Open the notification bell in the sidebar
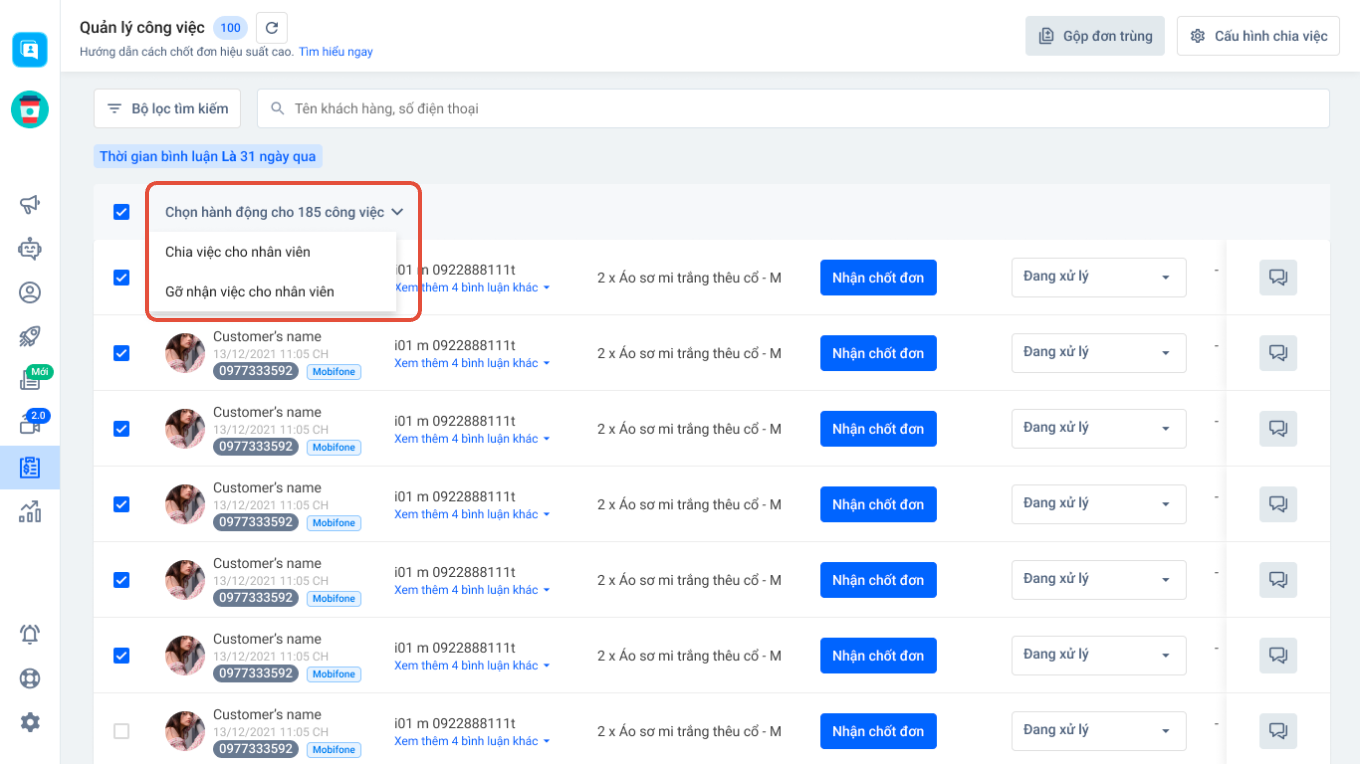The width and height of the screenshot is (1360, 764). (30, 634)
